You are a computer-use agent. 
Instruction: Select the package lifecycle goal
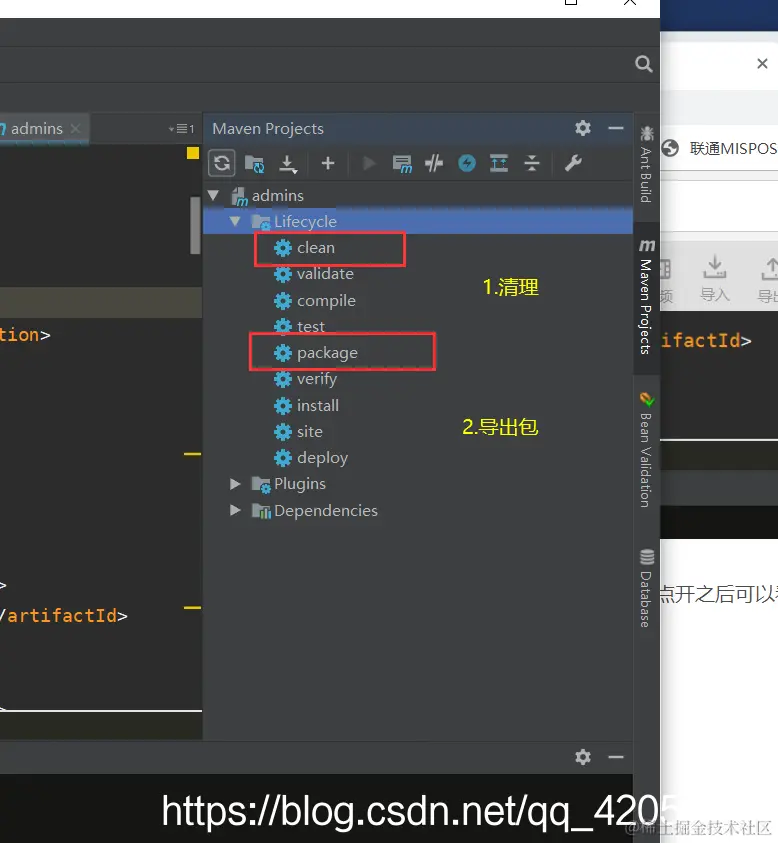coord(316,353)
